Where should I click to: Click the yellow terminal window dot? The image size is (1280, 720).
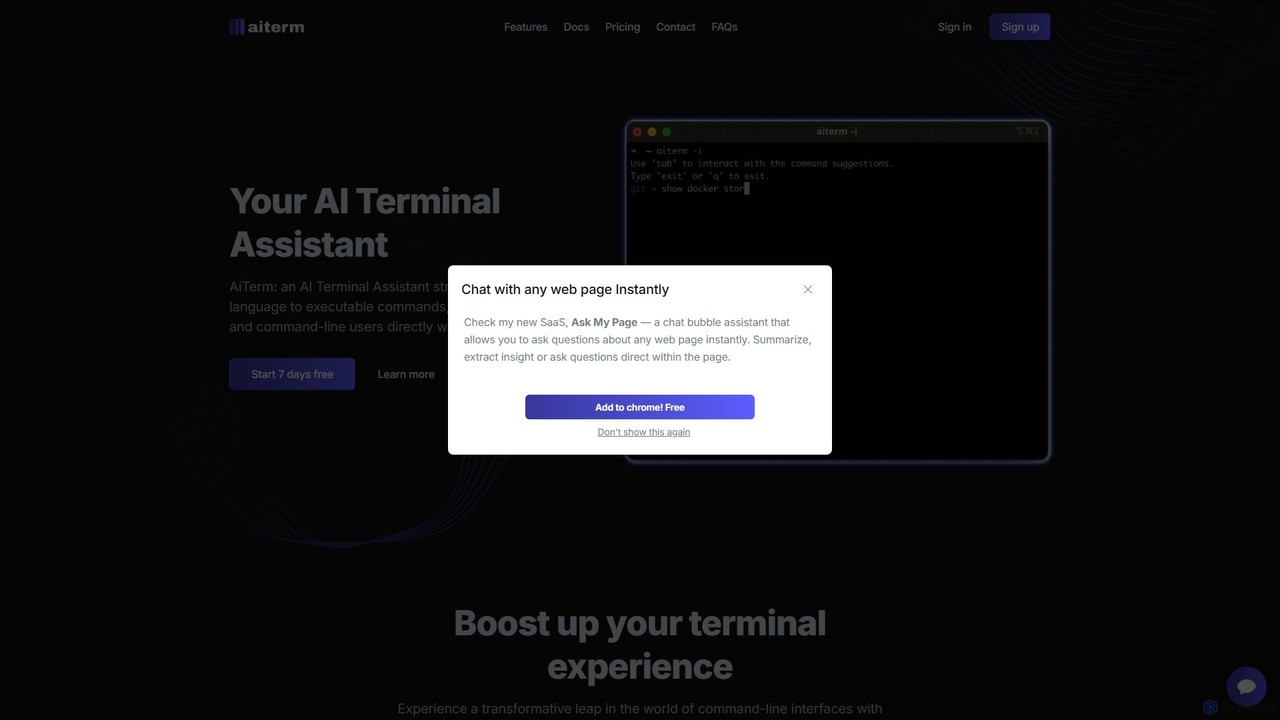click(652, 132)
